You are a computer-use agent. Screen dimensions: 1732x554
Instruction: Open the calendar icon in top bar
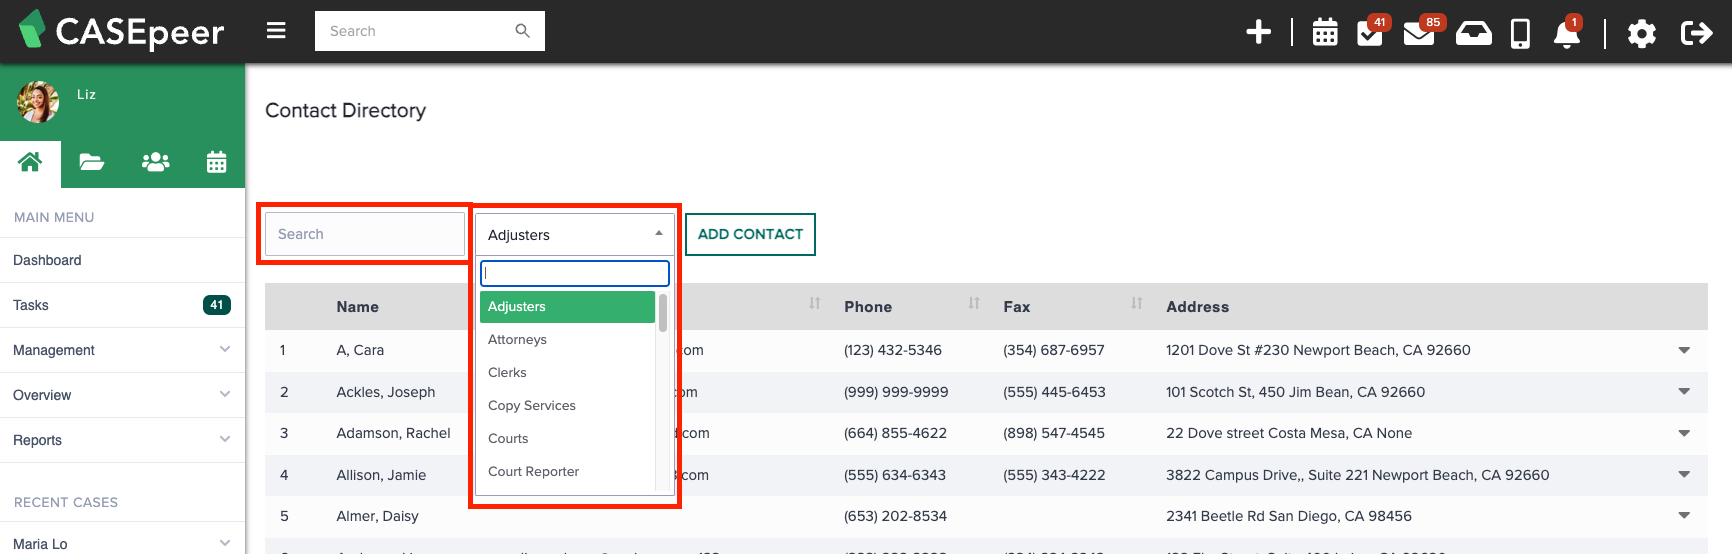pos(1325,33)
